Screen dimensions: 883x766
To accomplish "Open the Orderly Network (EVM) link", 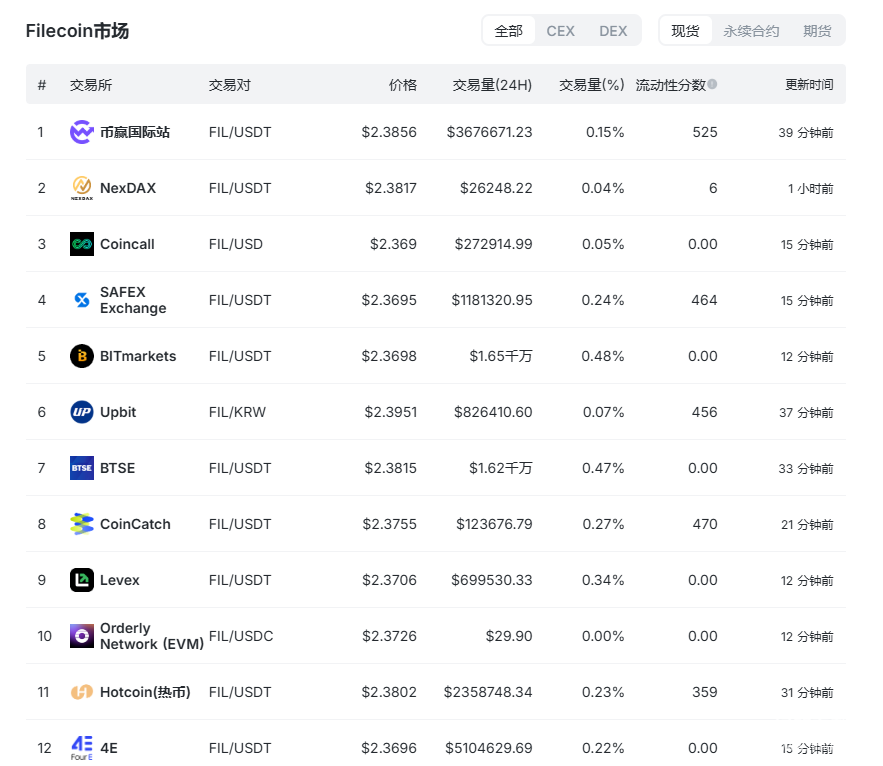I will point(152,636).
